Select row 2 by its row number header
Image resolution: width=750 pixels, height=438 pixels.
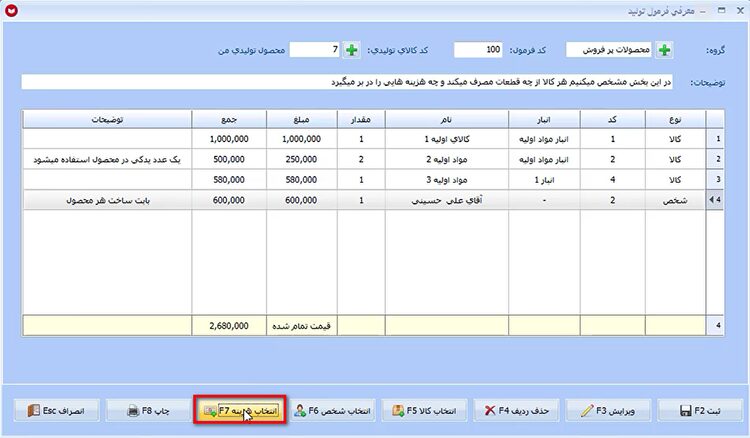point(715,159)
